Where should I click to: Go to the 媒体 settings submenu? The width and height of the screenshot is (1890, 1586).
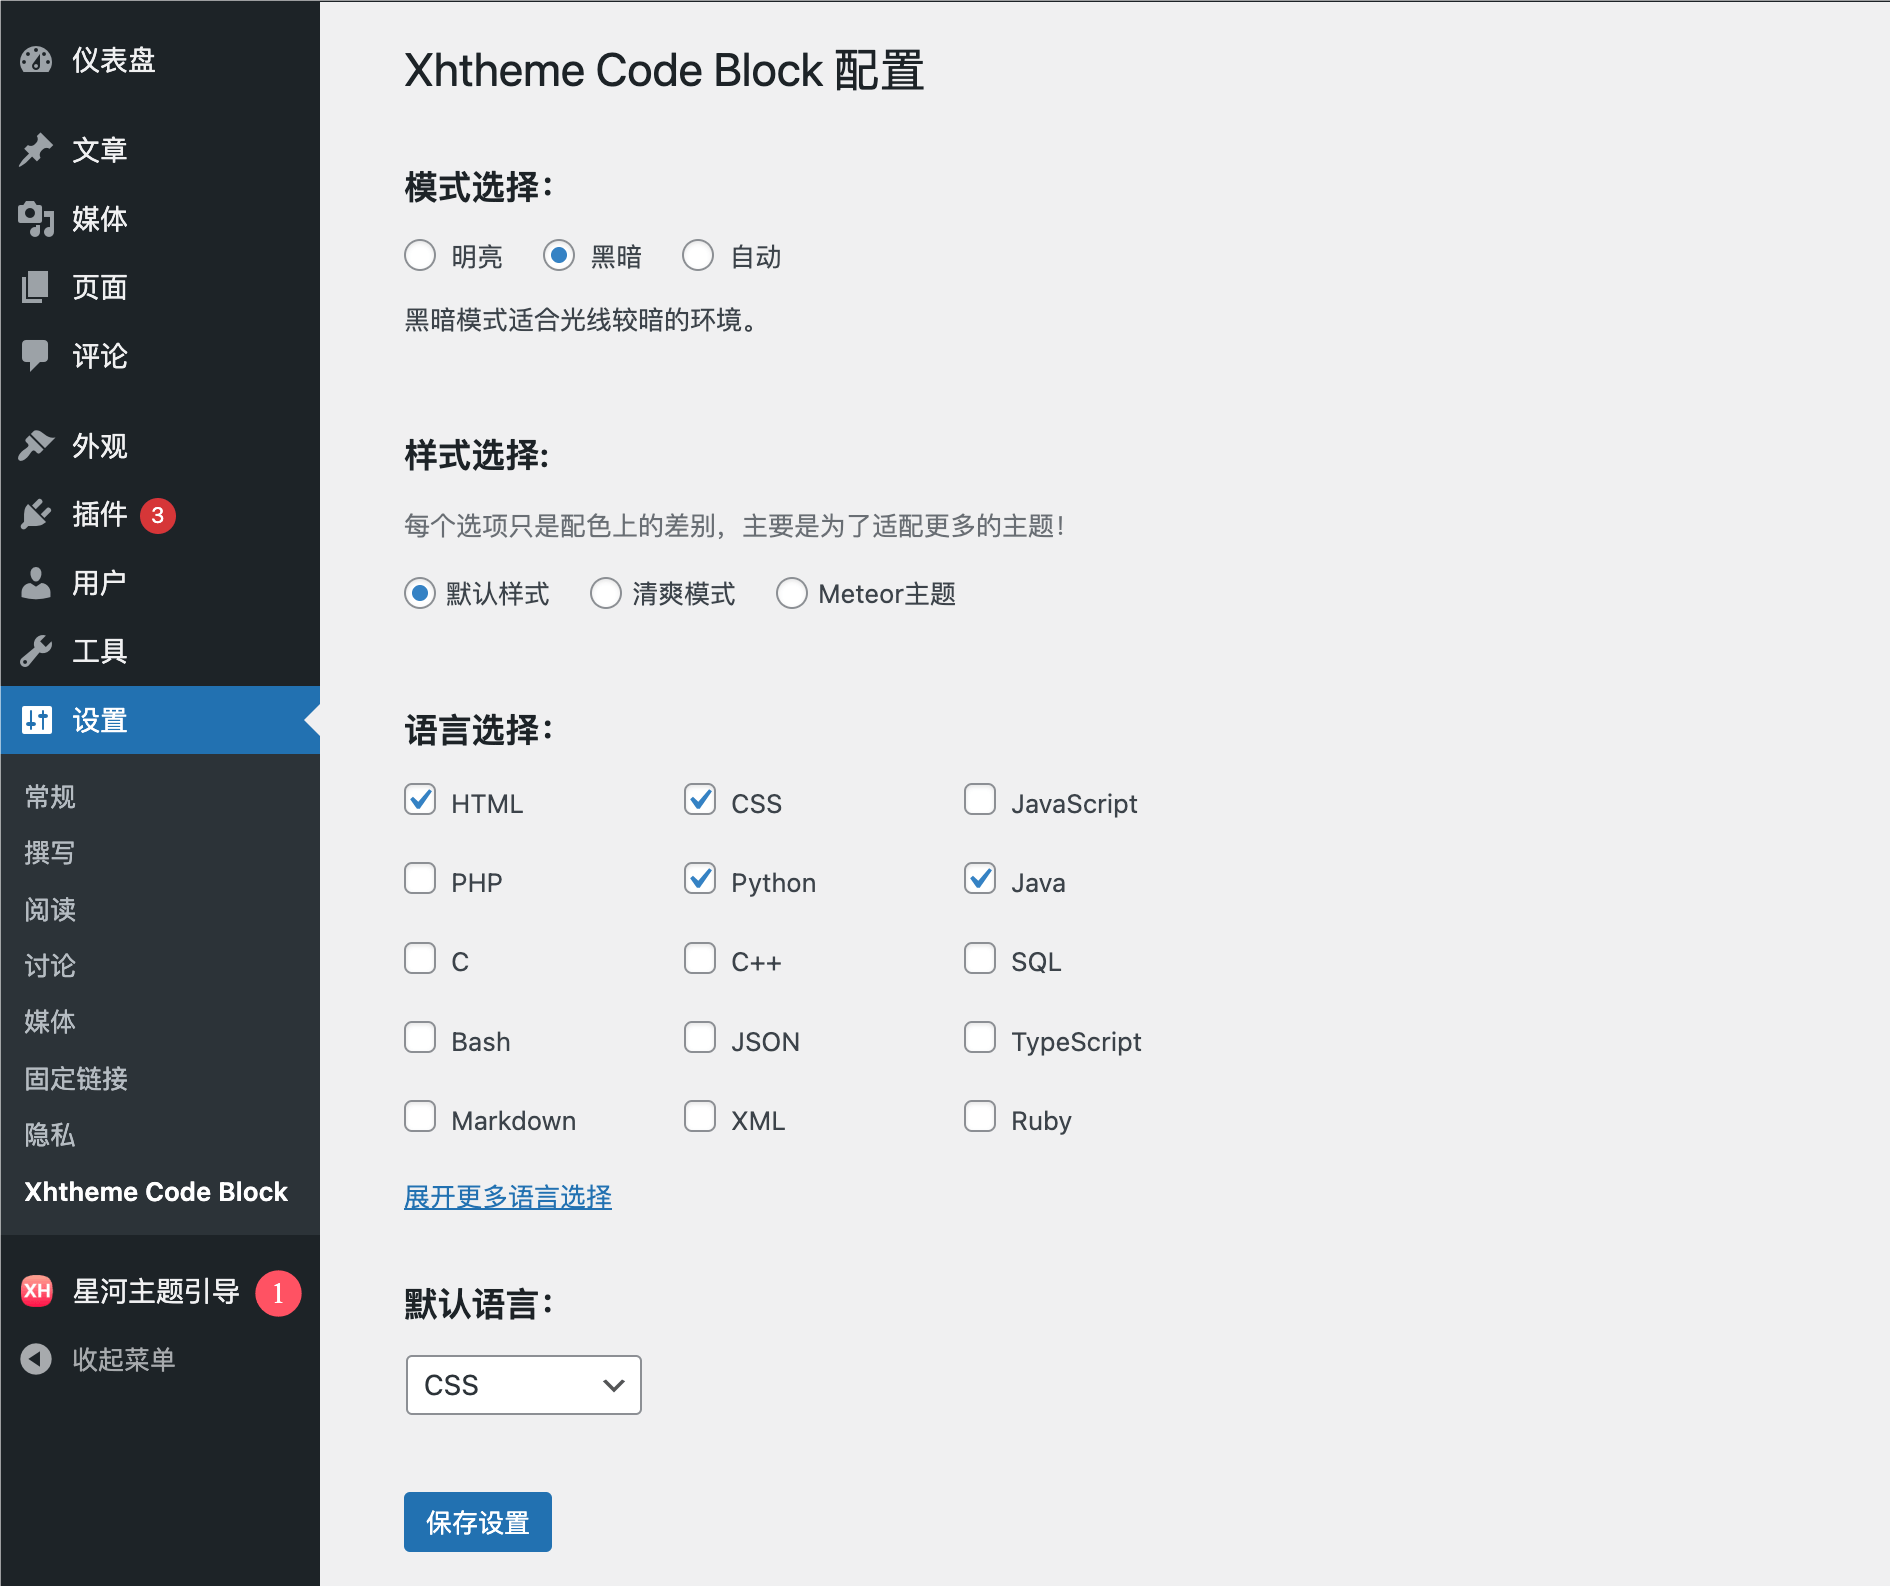(x=50, y=1022)
